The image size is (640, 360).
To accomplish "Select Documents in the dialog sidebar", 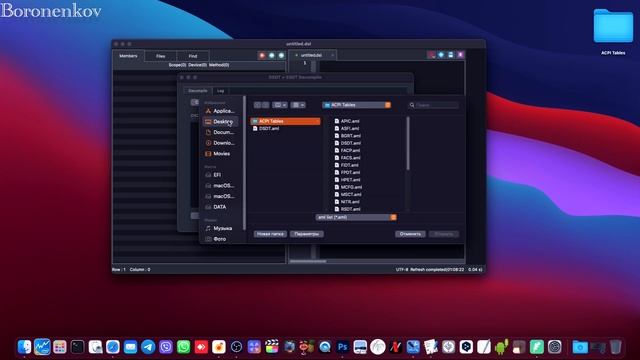I will coord(220,132).
